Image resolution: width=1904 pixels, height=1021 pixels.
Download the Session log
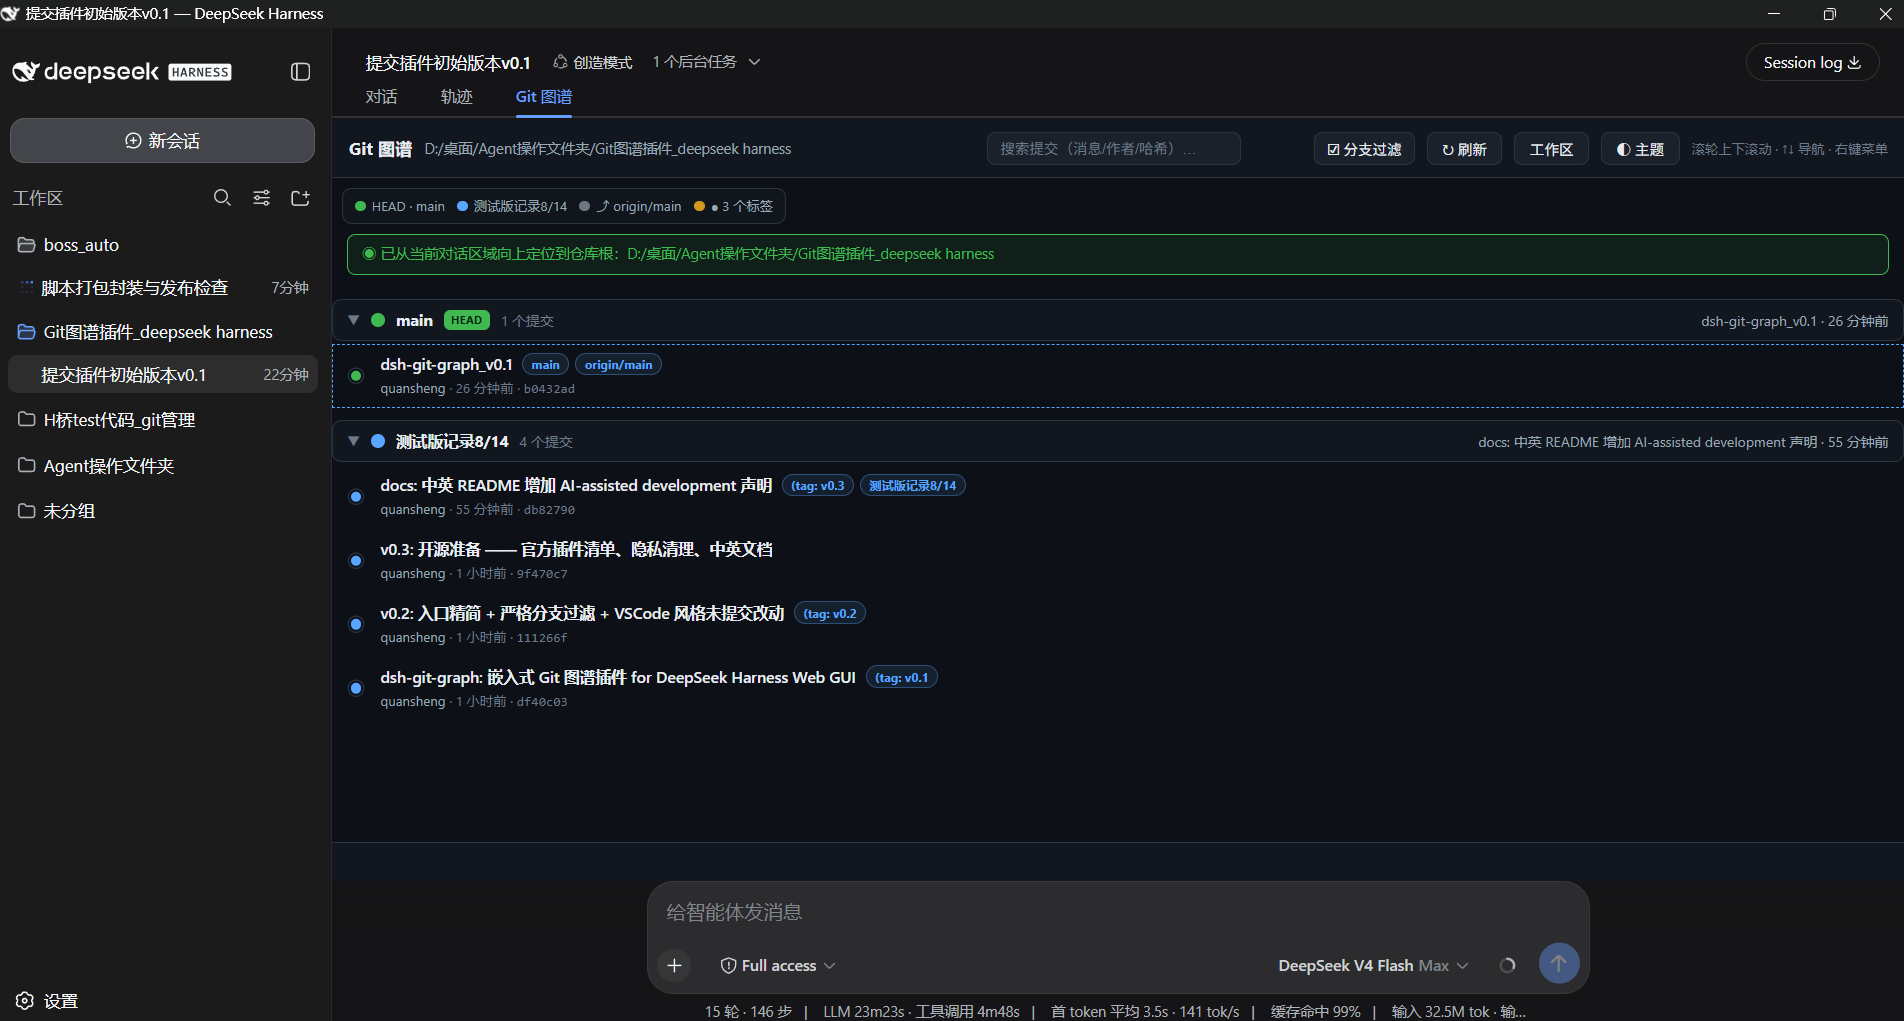coord(1812,62)
